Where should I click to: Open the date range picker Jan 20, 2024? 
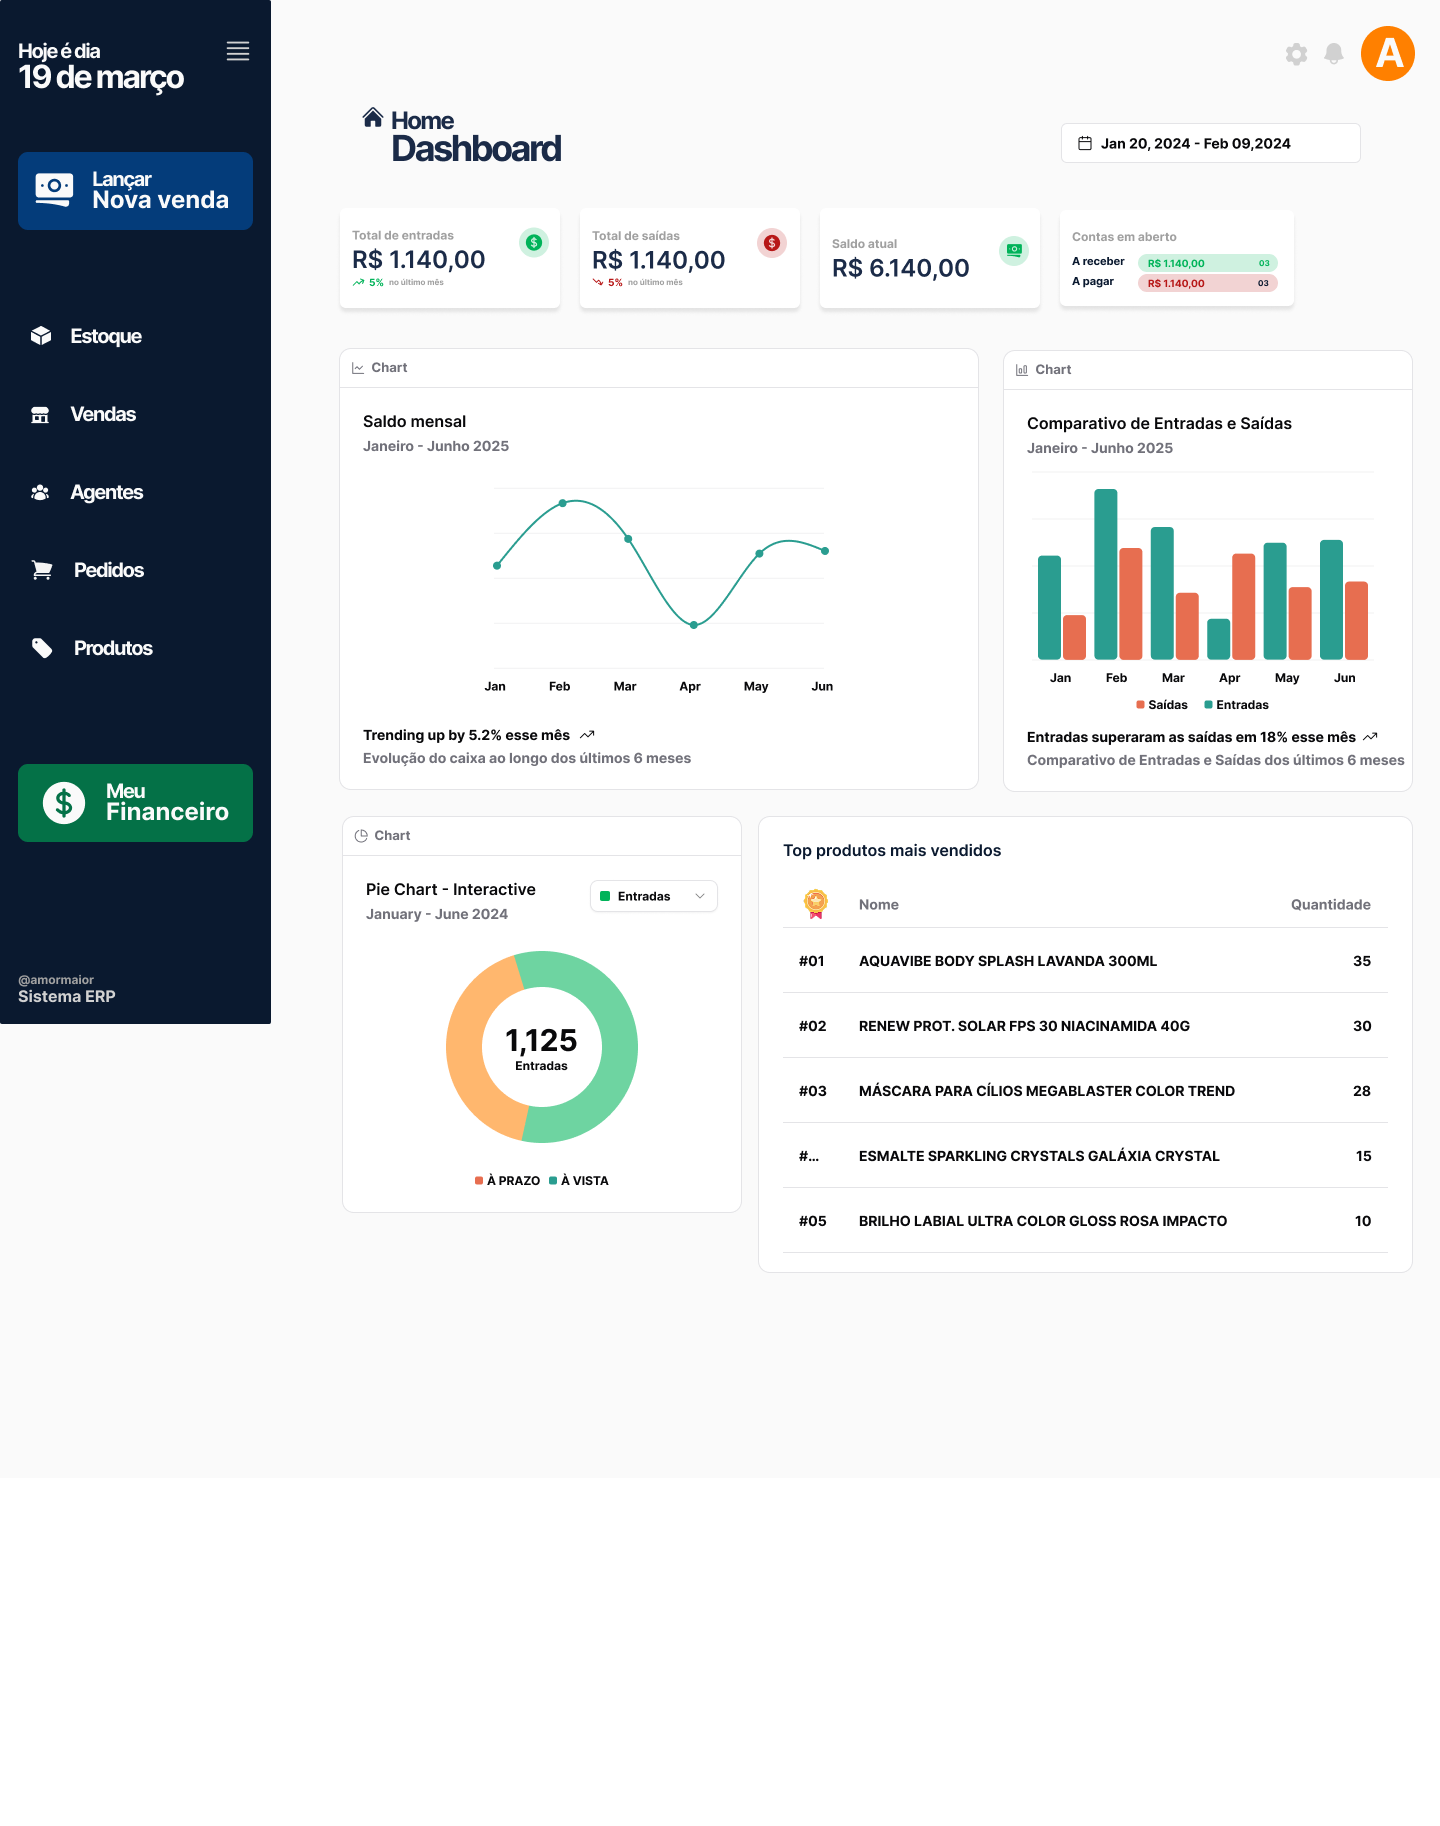pyautogui.click(x=1210, y=143)
